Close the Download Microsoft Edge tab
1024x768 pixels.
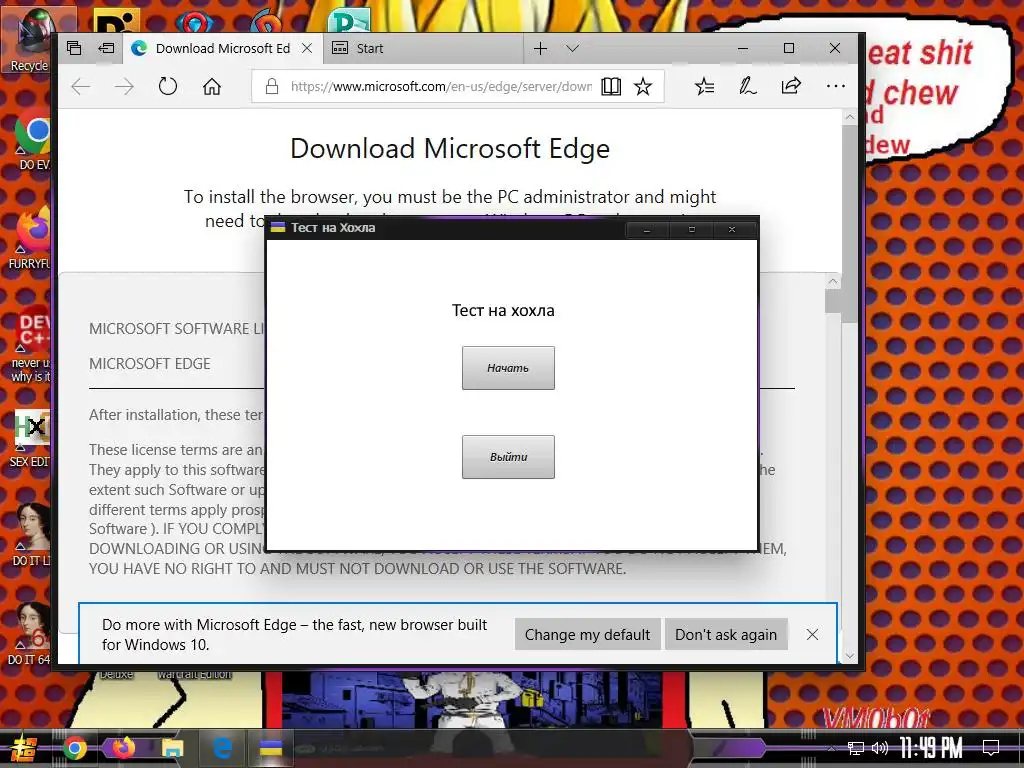[307, 48]
